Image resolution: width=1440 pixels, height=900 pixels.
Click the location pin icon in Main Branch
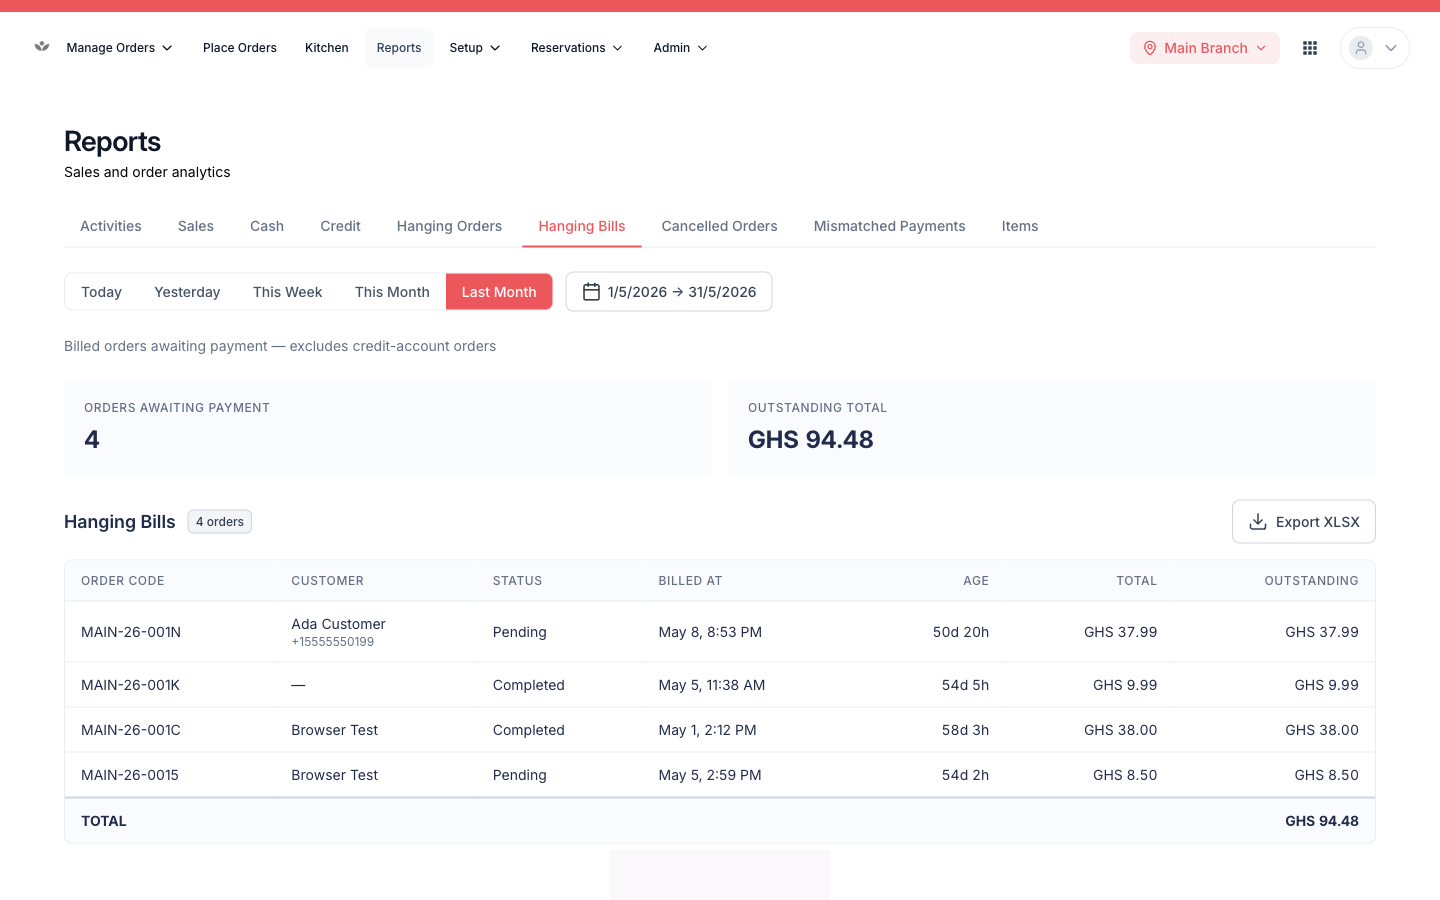click(1150, 48)
